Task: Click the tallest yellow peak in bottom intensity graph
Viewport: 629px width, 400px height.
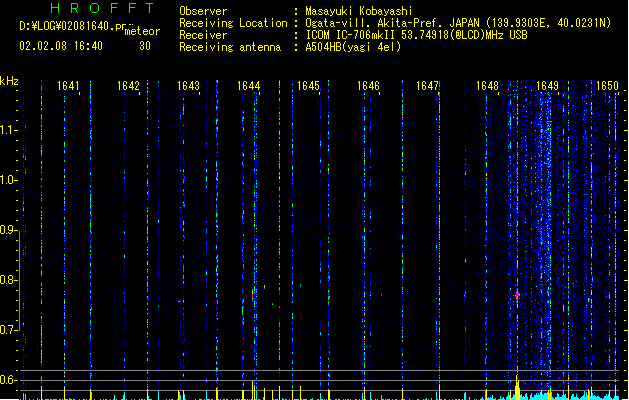Action: tap(517, 387)
